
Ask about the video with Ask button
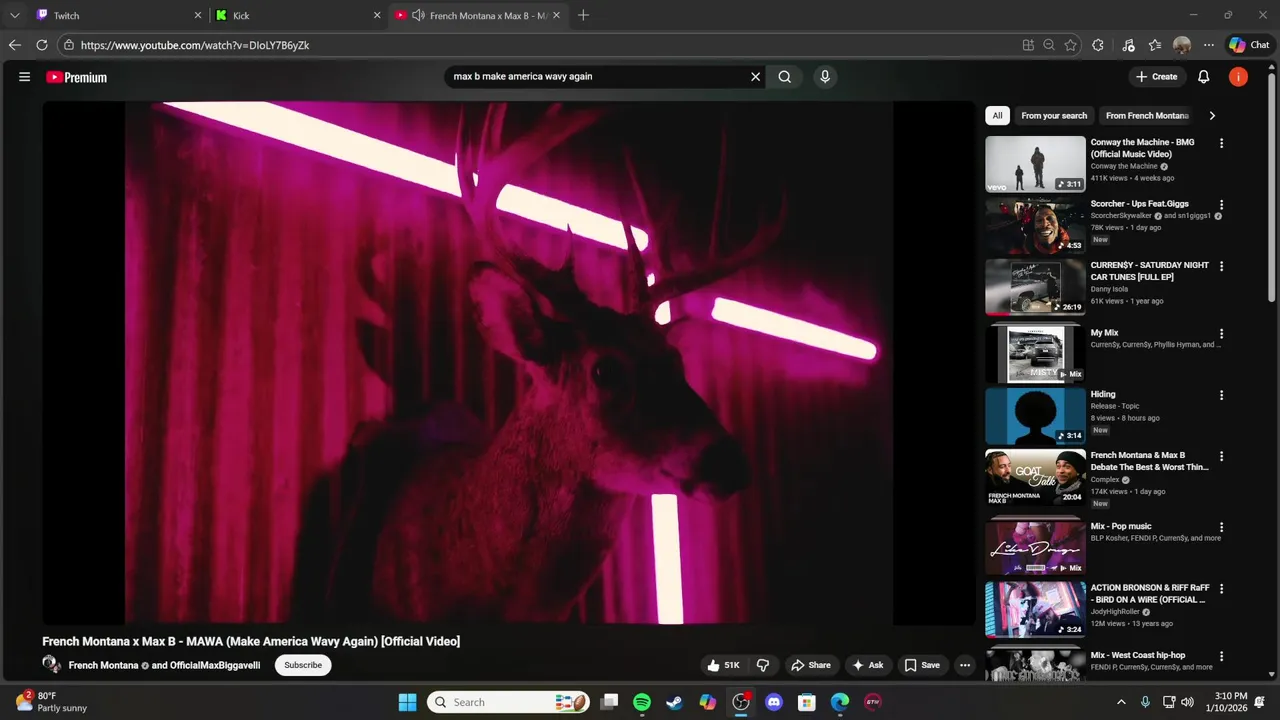click(867, 665)
